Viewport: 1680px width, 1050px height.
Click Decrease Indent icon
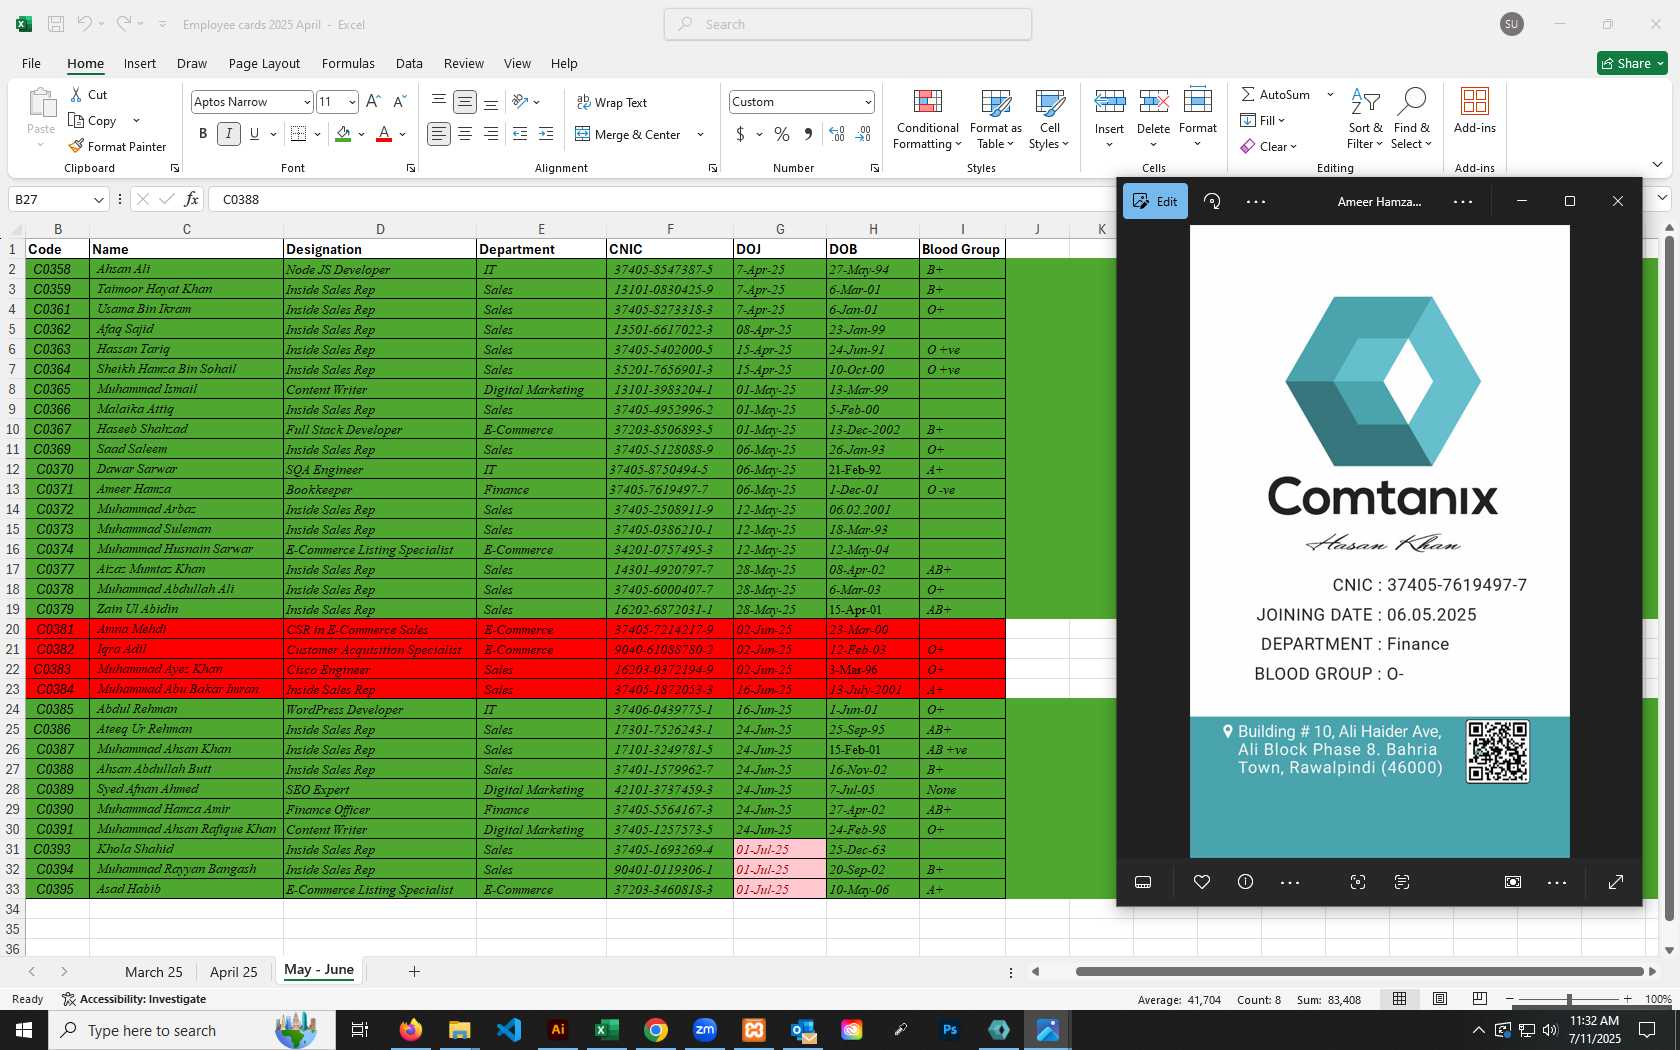(x=520, y=134)
